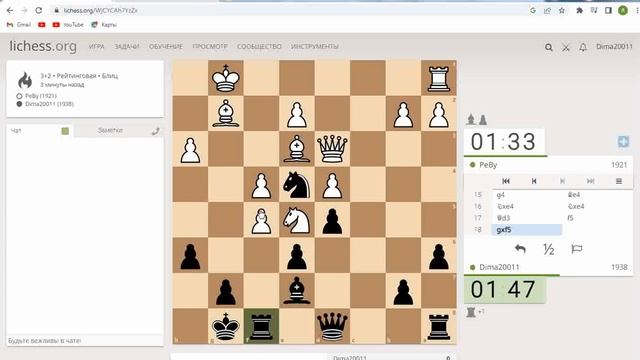Open the Dima20011 user menu
Image resolution: width=640 pixels, height=360 pixels.
(x=614, y=47)
